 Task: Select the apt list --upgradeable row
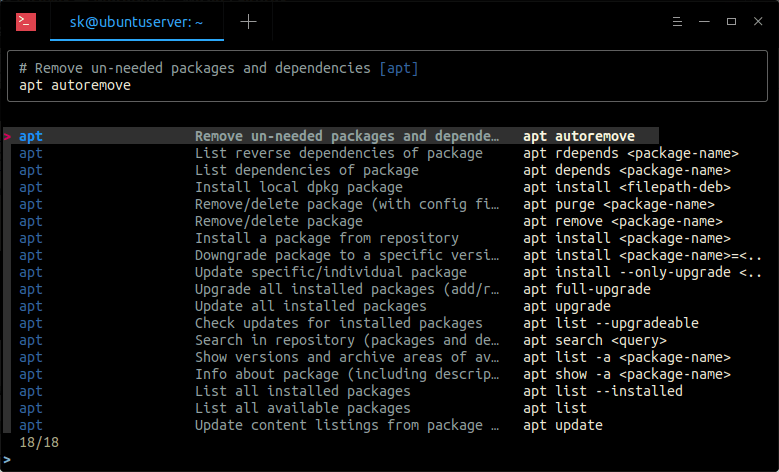pos(610,323)
